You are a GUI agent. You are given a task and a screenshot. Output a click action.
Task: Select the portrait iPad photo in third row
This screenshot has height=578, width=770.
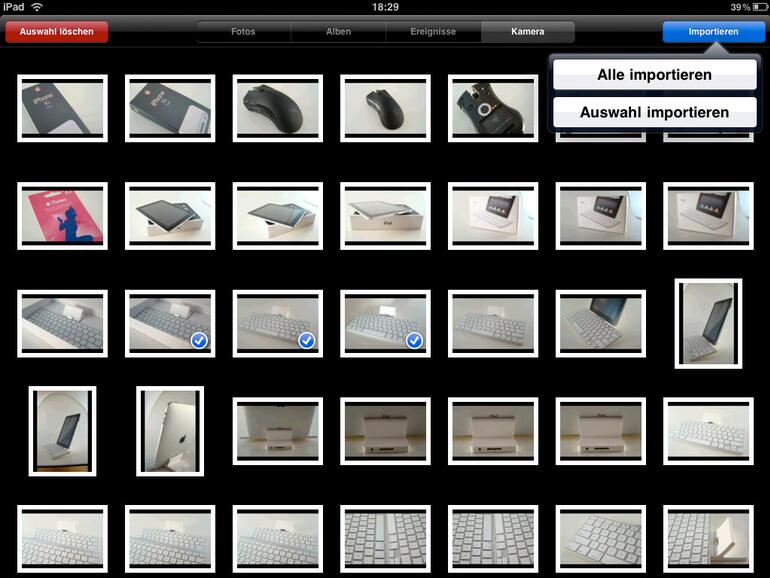[x=708, y=324]
